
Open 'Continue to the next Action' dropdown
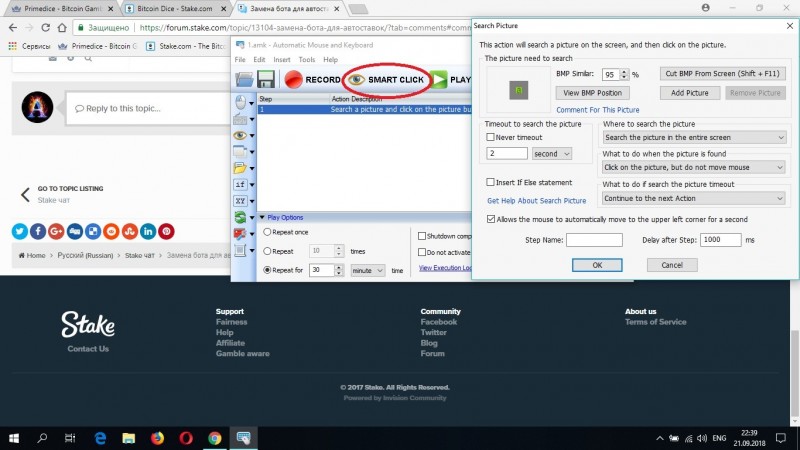click(693, 198)
